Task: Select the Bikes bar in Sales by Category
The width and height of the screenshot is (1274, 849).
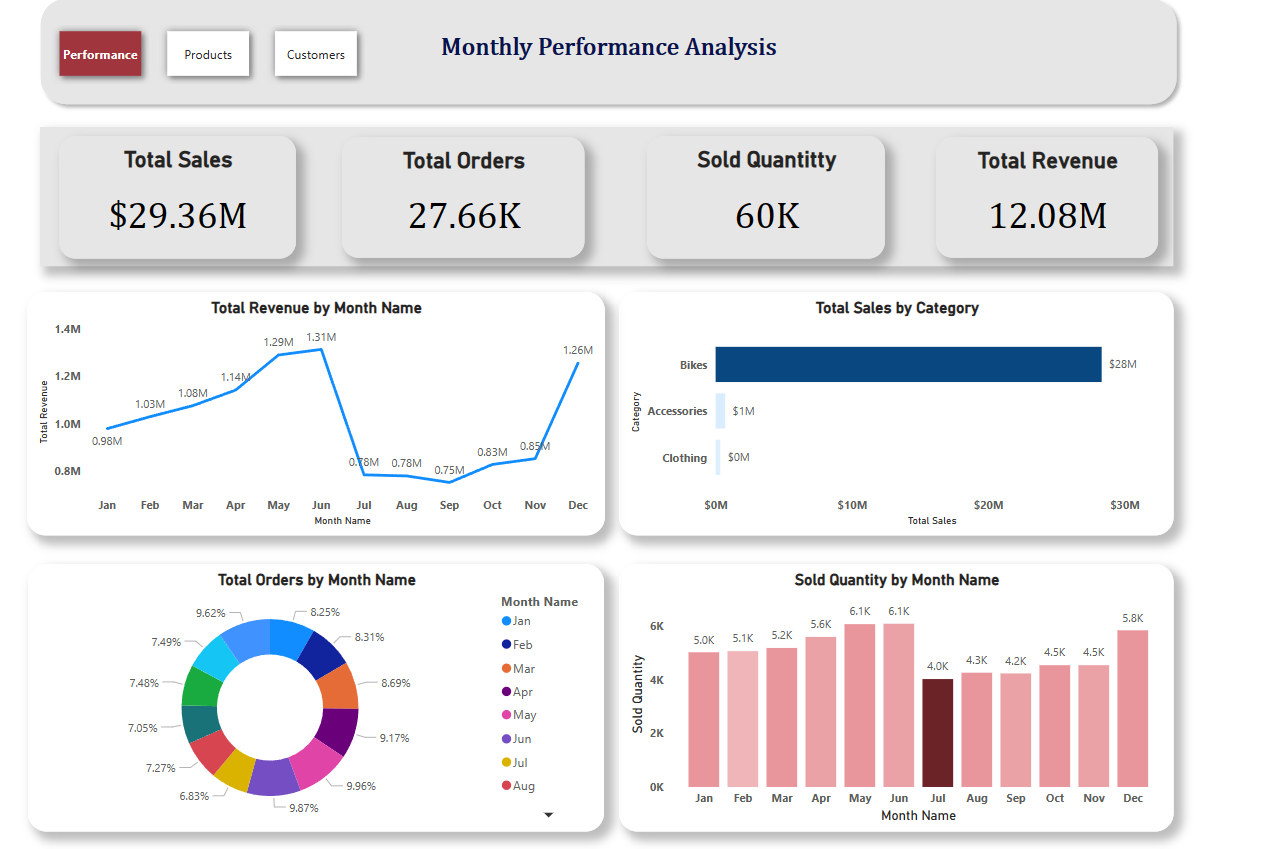Action: coord(908,364)
